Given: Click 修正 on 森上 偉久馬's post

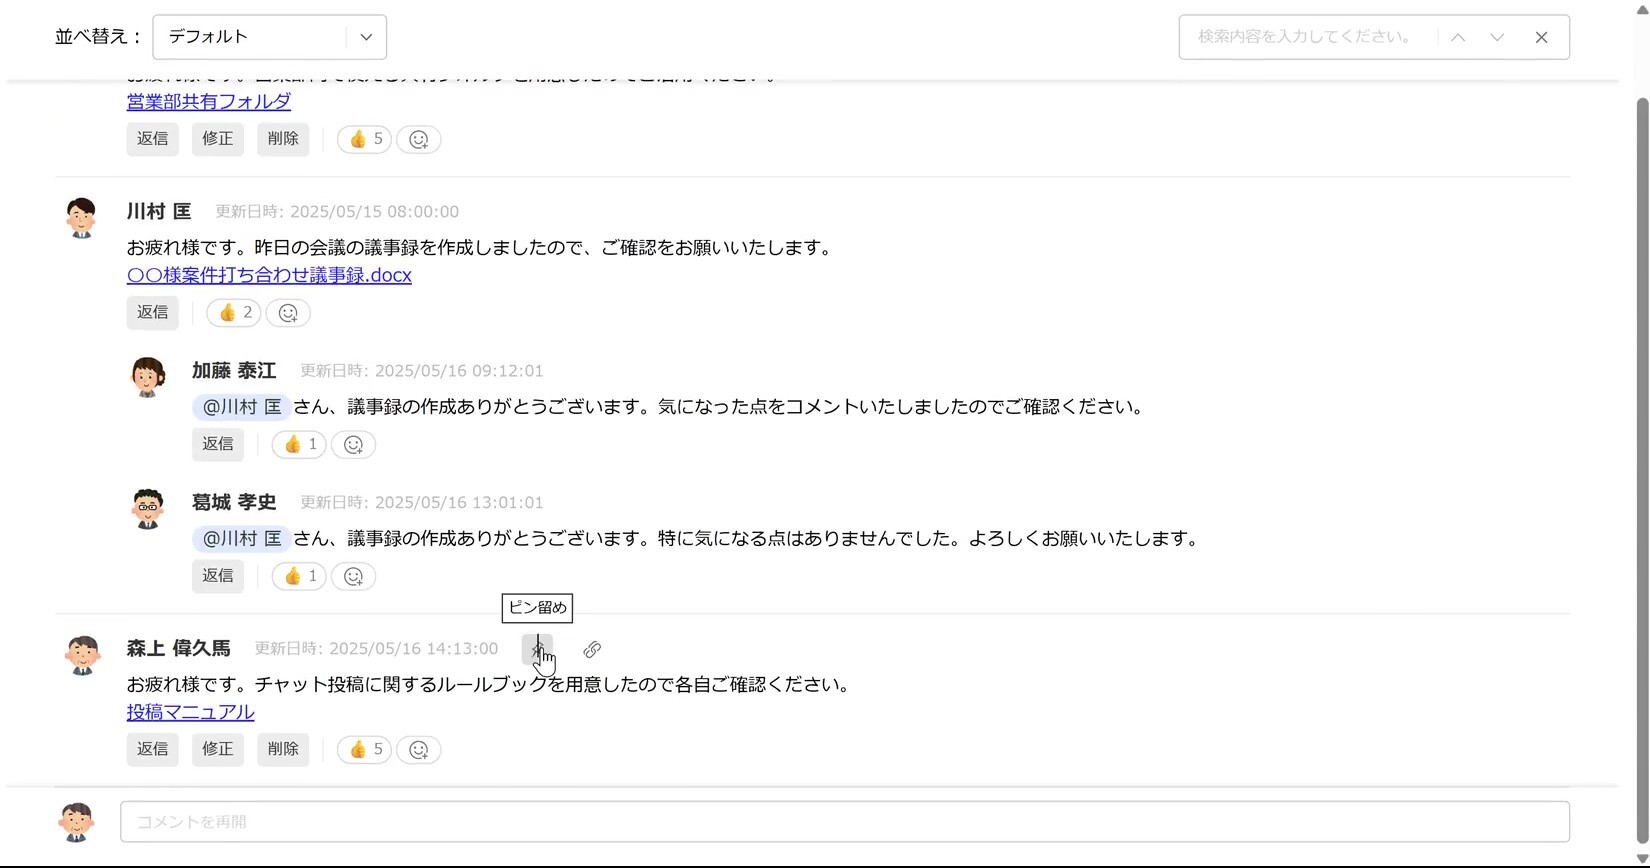Looking at the screenshot, I should [217, 749].
